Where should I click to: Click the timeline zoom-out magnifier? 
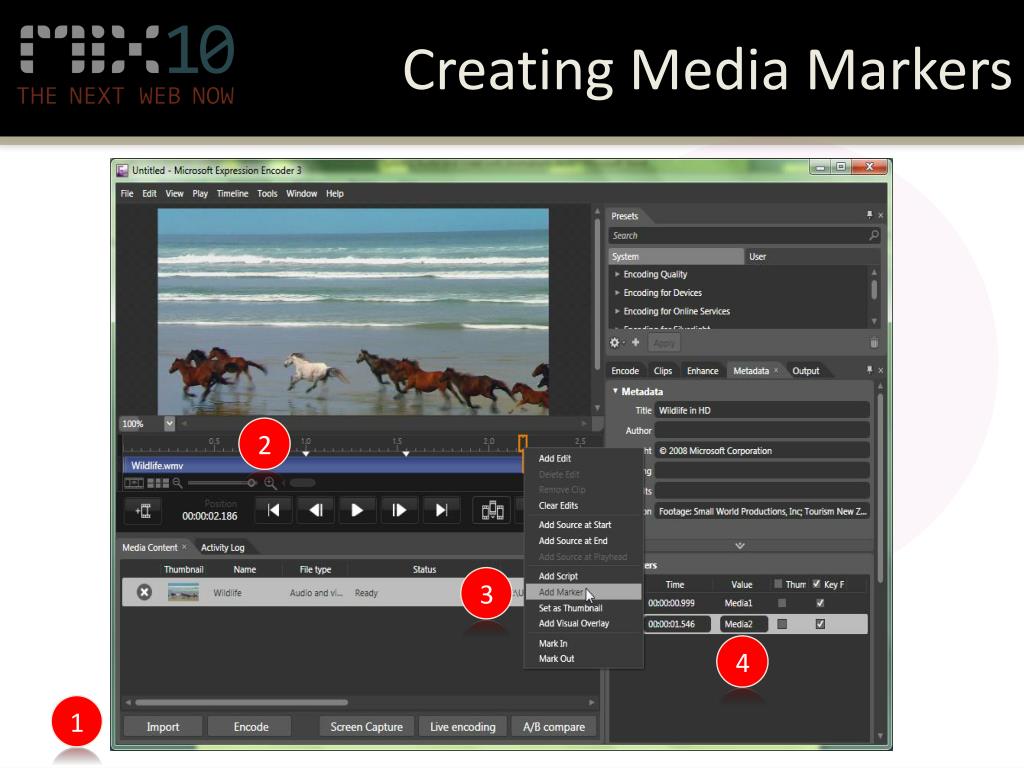(x=178, y=483)
